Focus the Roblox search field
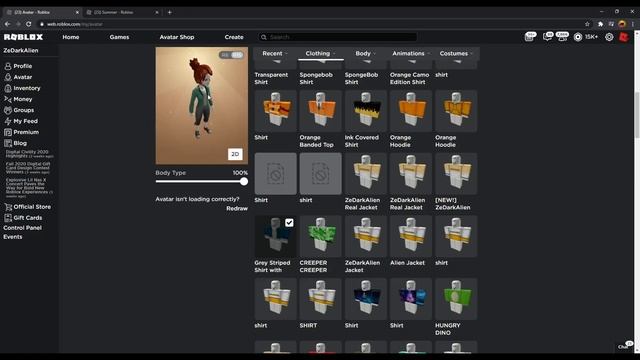Screen dimensions: 640x360 (338, 37)
